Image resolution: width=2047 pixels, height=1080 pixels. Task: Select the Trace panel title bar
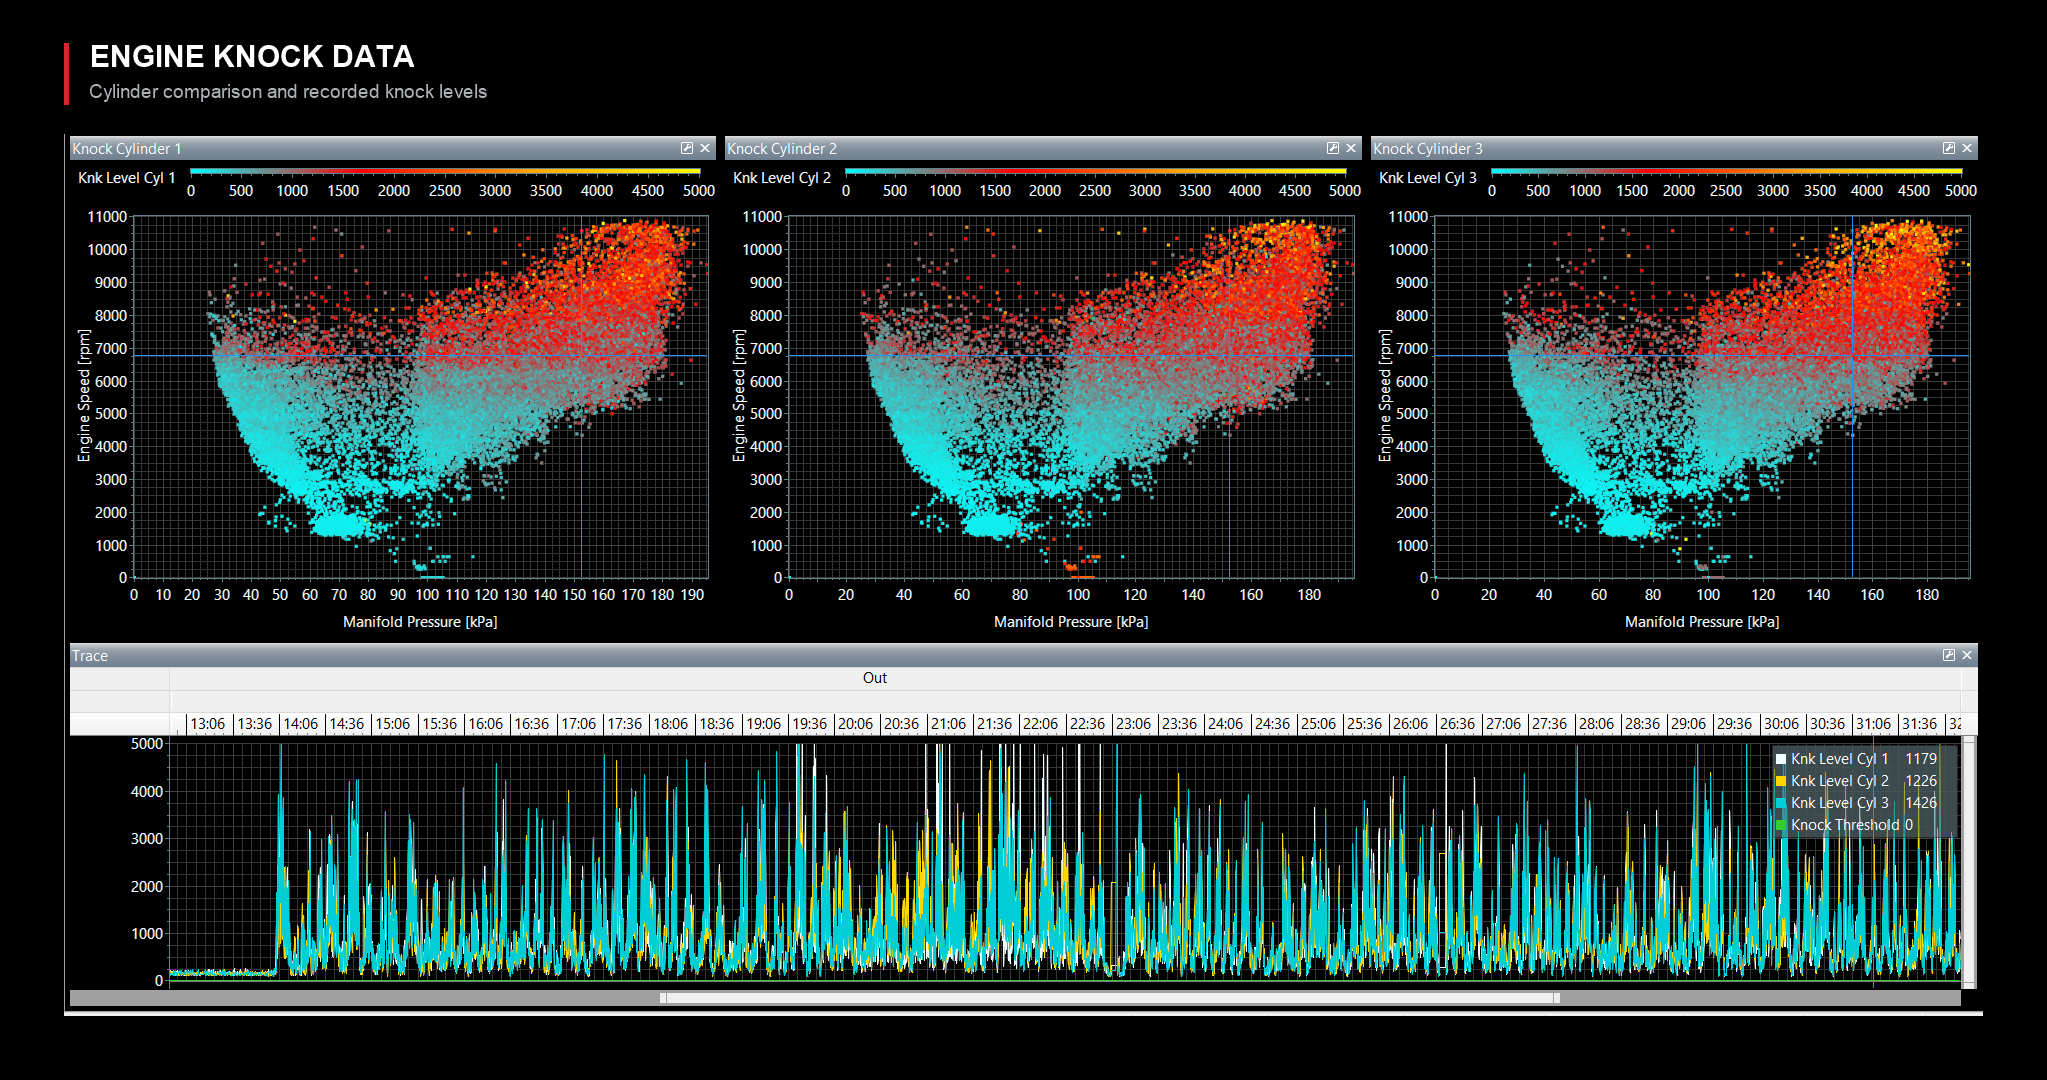click(1023, 655)
